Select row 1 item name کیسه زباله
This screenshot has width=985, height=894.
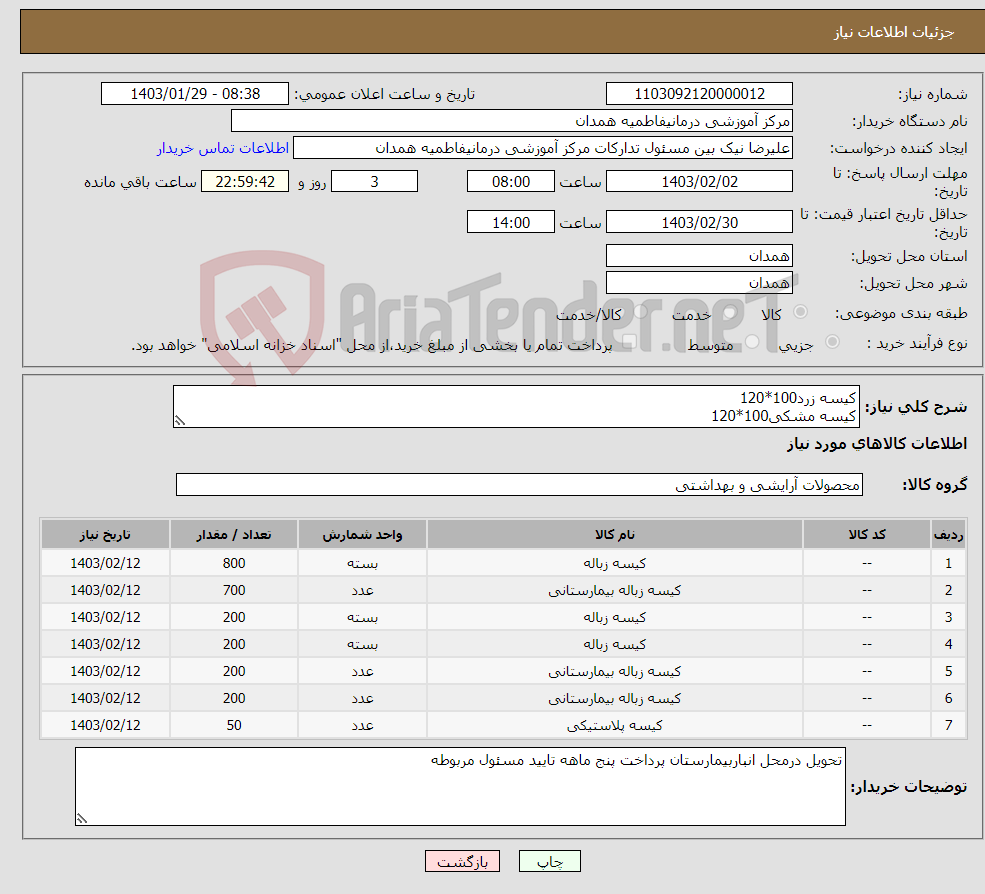click(615, 564)
